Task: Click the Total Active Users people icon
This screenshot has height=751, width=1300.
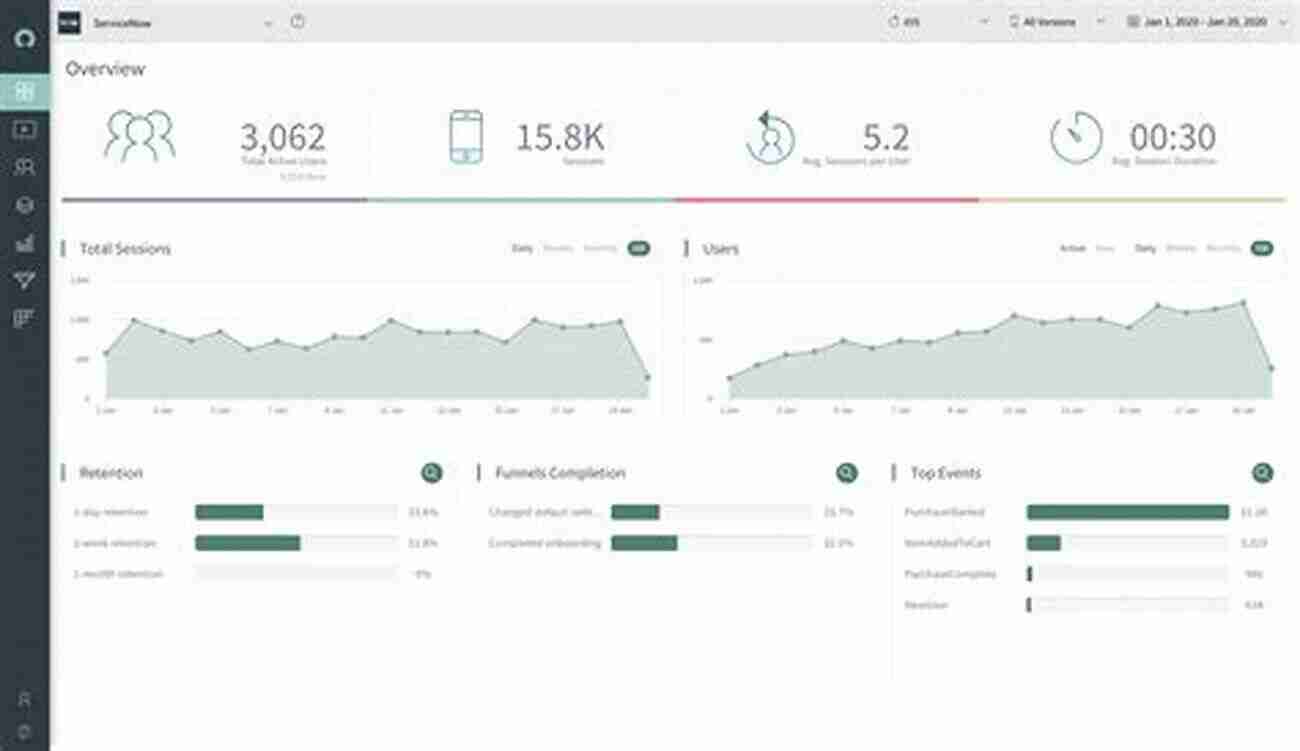Action: [139, 137]
